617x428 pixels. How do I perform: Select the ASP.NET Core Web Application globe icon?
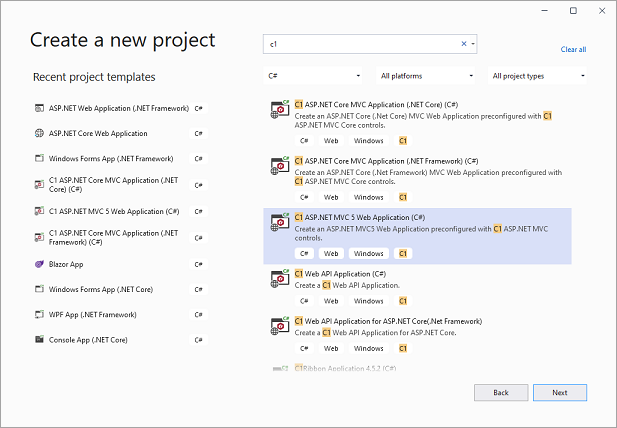tap(40, 133)
